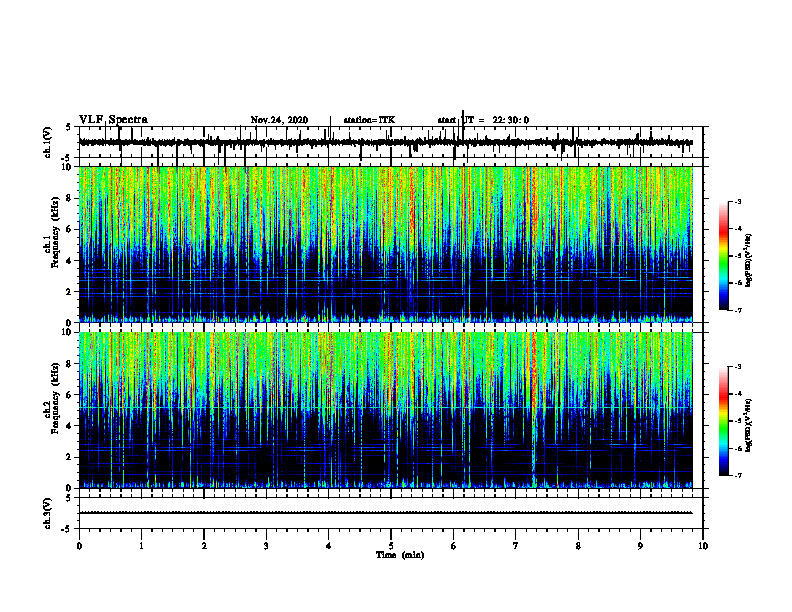
Task: Click the "Time (min)" axis title
Action: point(400,555)
